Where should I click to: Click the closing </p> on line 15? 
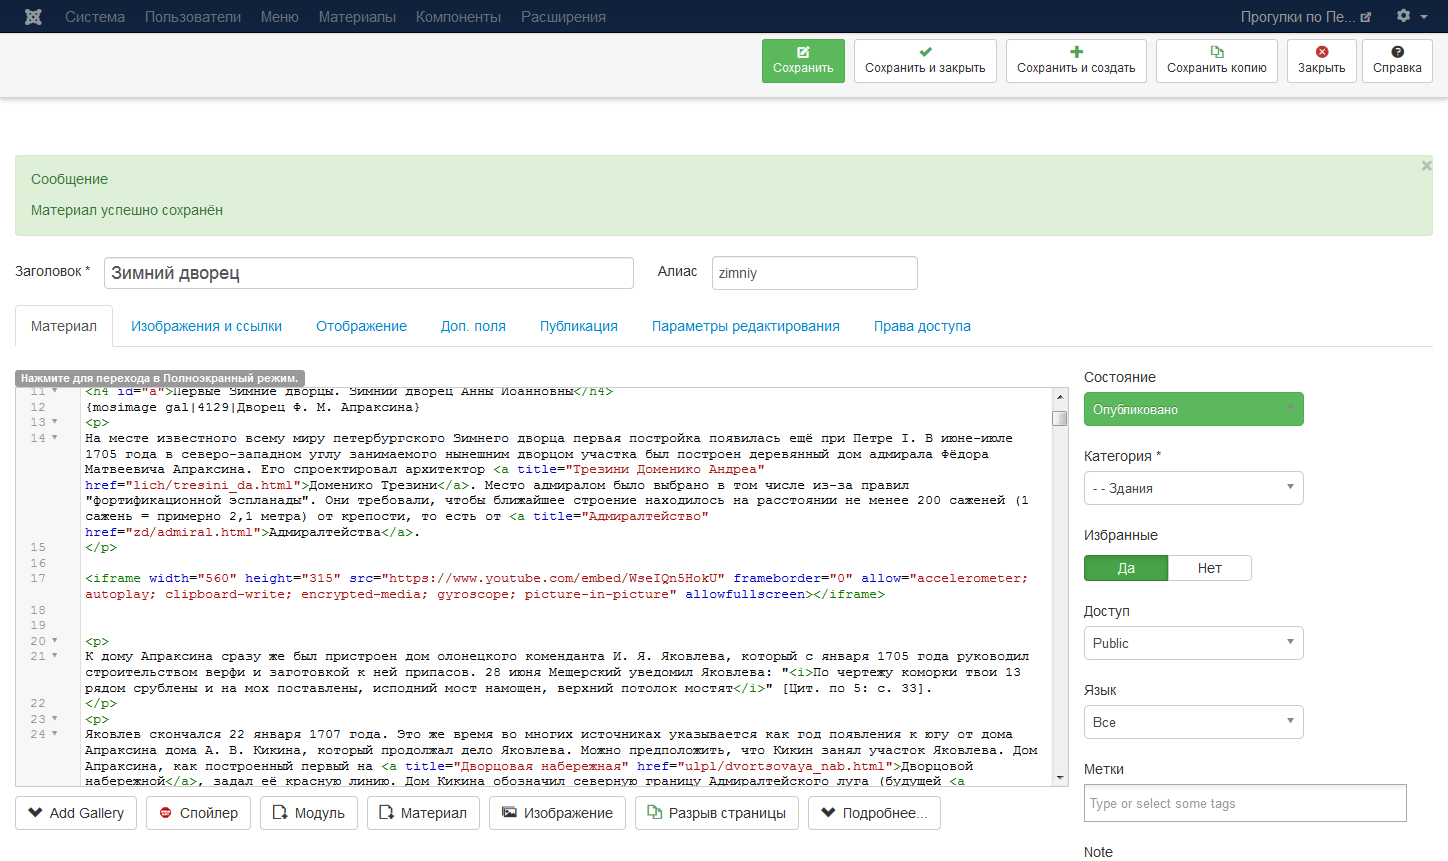point(101,547)
